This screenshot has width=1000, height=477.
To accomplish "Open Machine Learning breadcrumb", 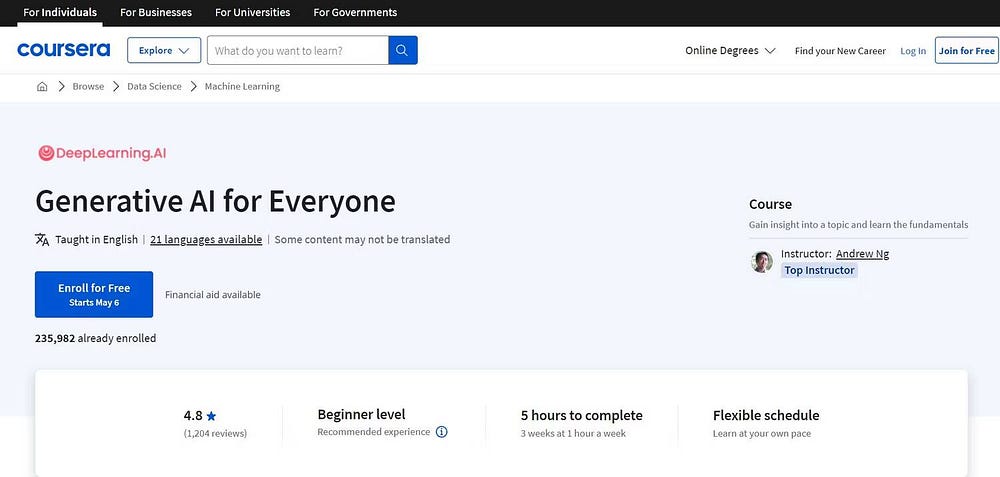I will (x=242, y=87).
